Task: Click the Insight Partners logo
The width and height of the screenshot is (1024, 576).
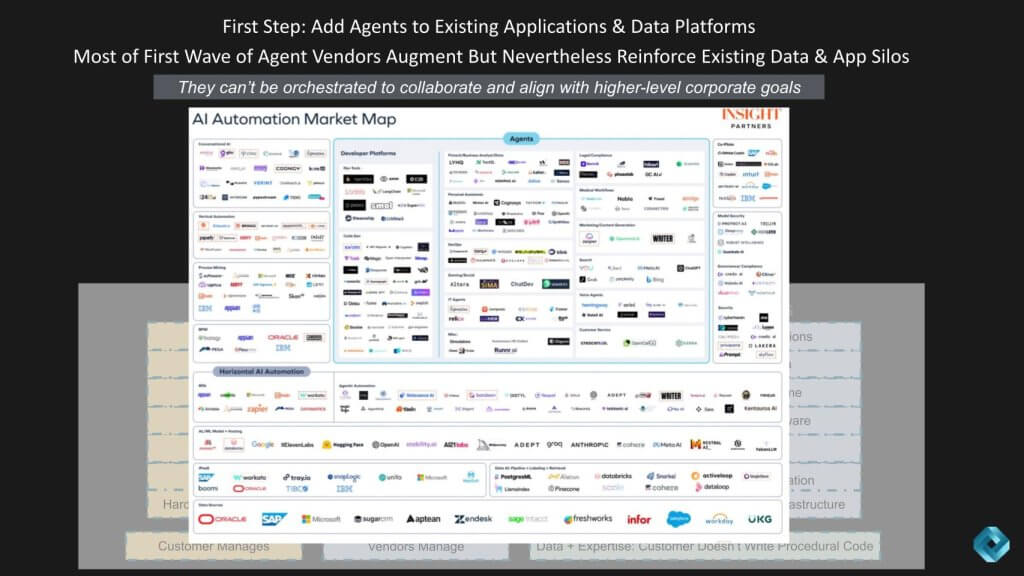Action: tap(751, 118)
